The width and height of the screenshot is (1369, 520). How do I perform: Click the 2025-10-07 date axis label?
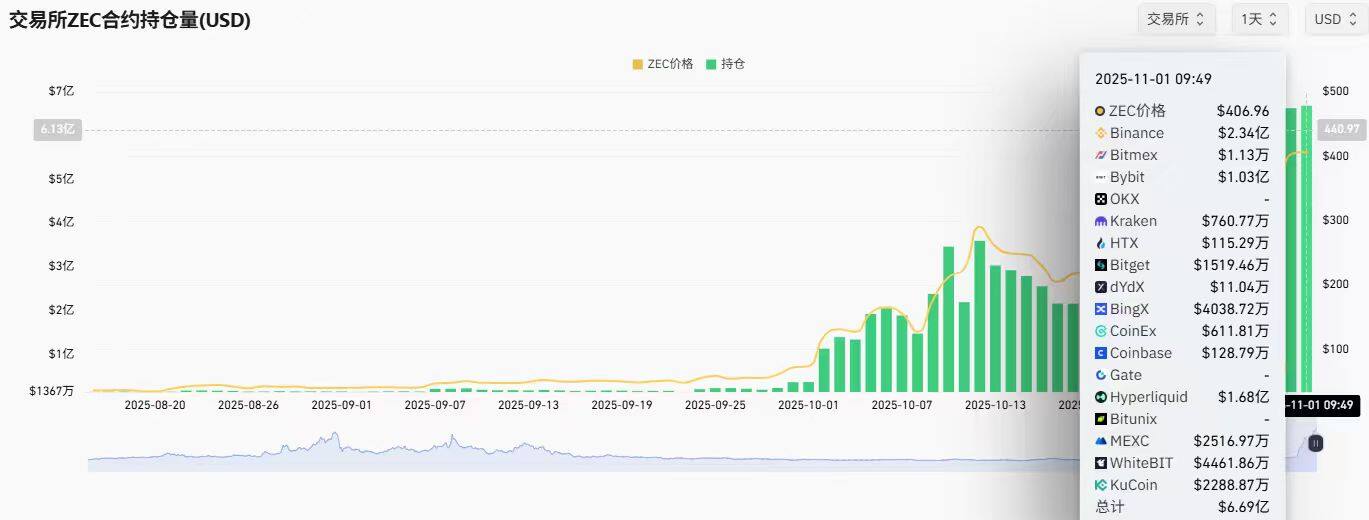pos(903,405)
